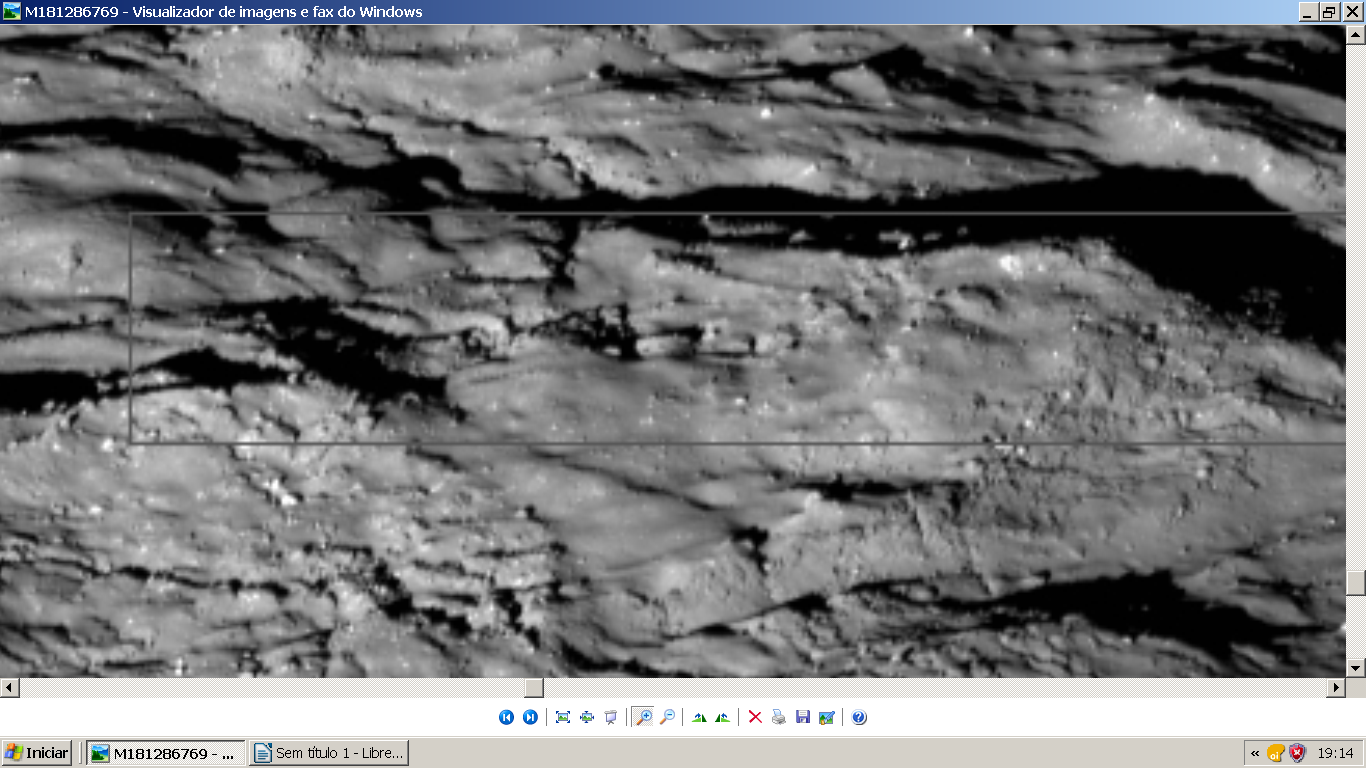Rotate the image counterclockwise
The height and width of the screenshot is (768, 1366).
click(723, 717)
